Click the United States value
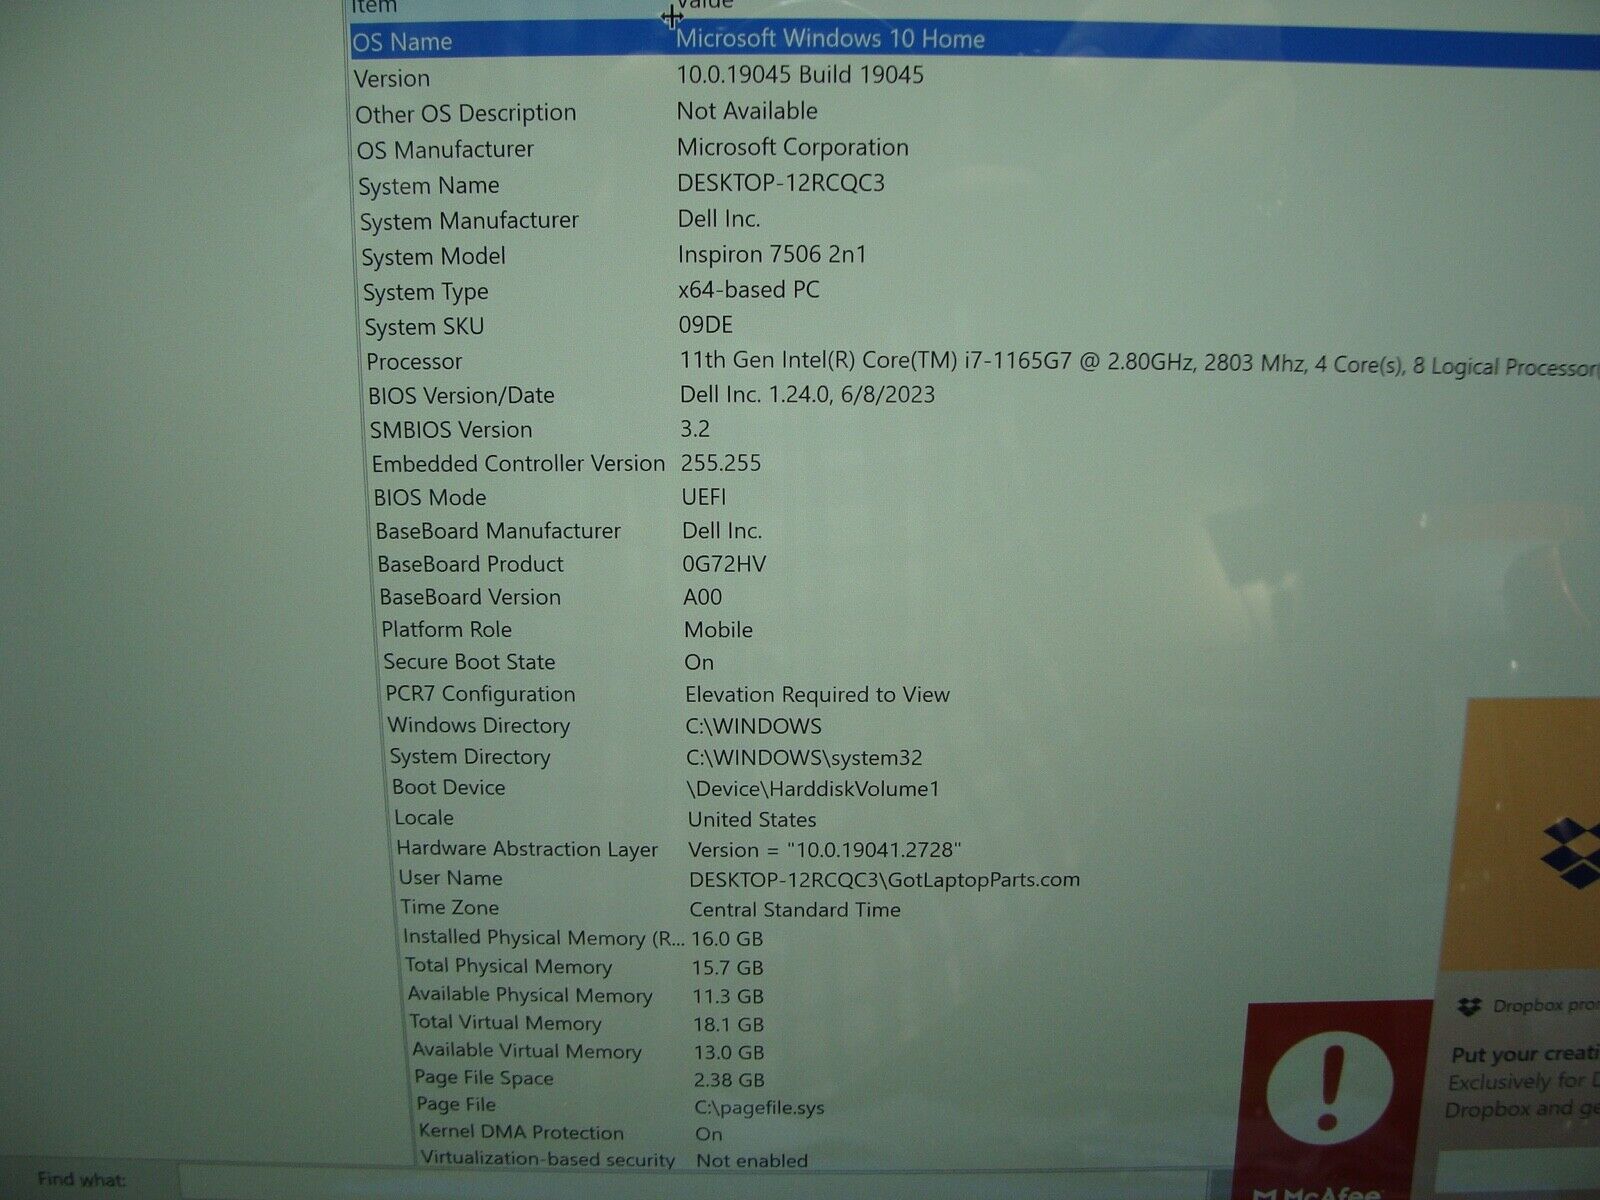 point(752,820)
